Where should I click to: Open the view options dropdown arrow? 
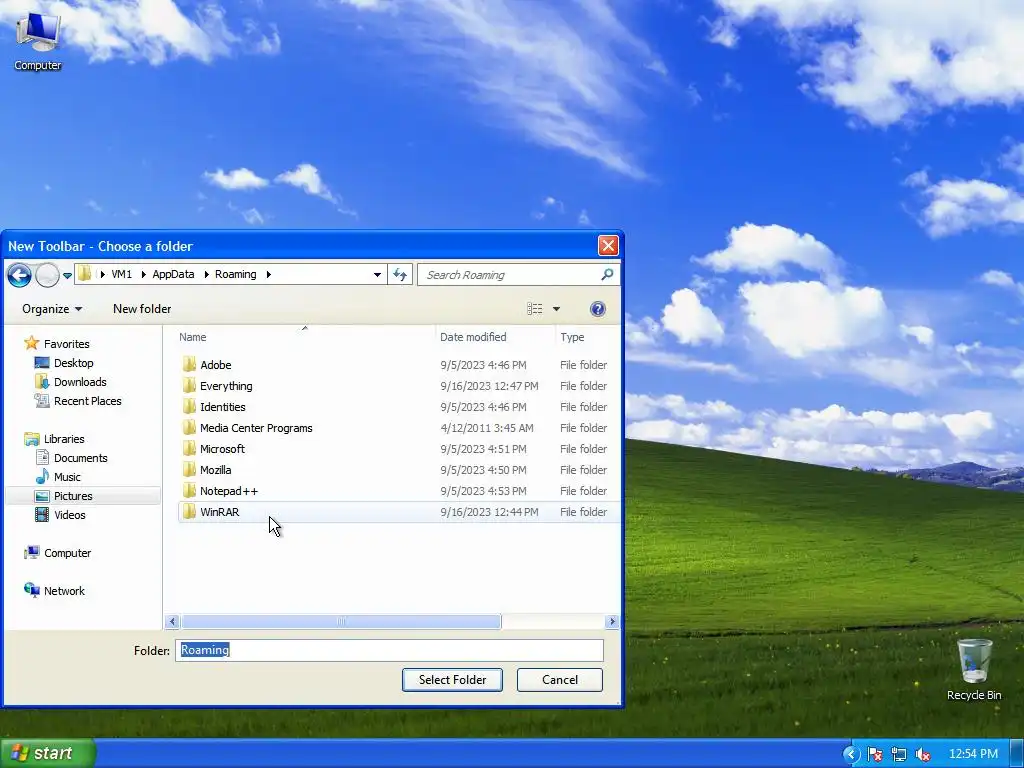tap(556, 309)
